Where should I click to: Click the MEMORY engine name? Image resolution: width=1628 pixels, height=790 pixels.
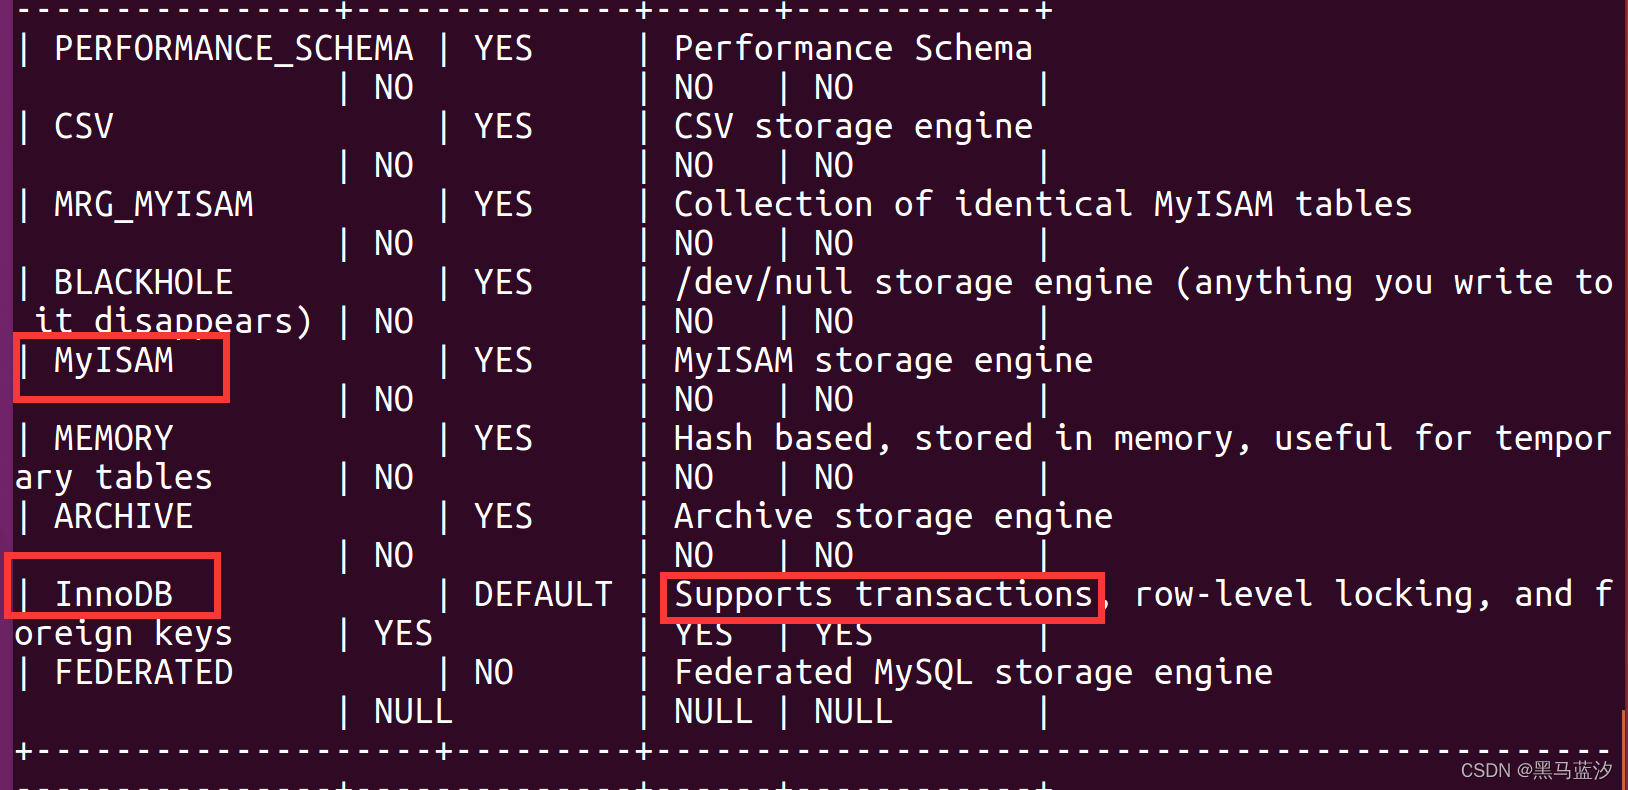coord(114,438)
